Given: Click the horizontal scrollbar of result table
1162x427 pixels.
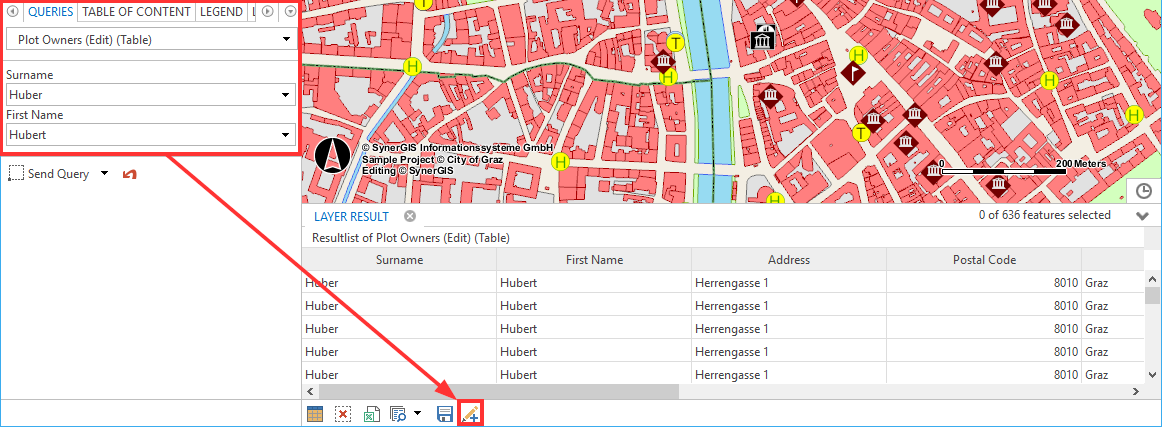Looking at the screenshot, I should 500,391.
